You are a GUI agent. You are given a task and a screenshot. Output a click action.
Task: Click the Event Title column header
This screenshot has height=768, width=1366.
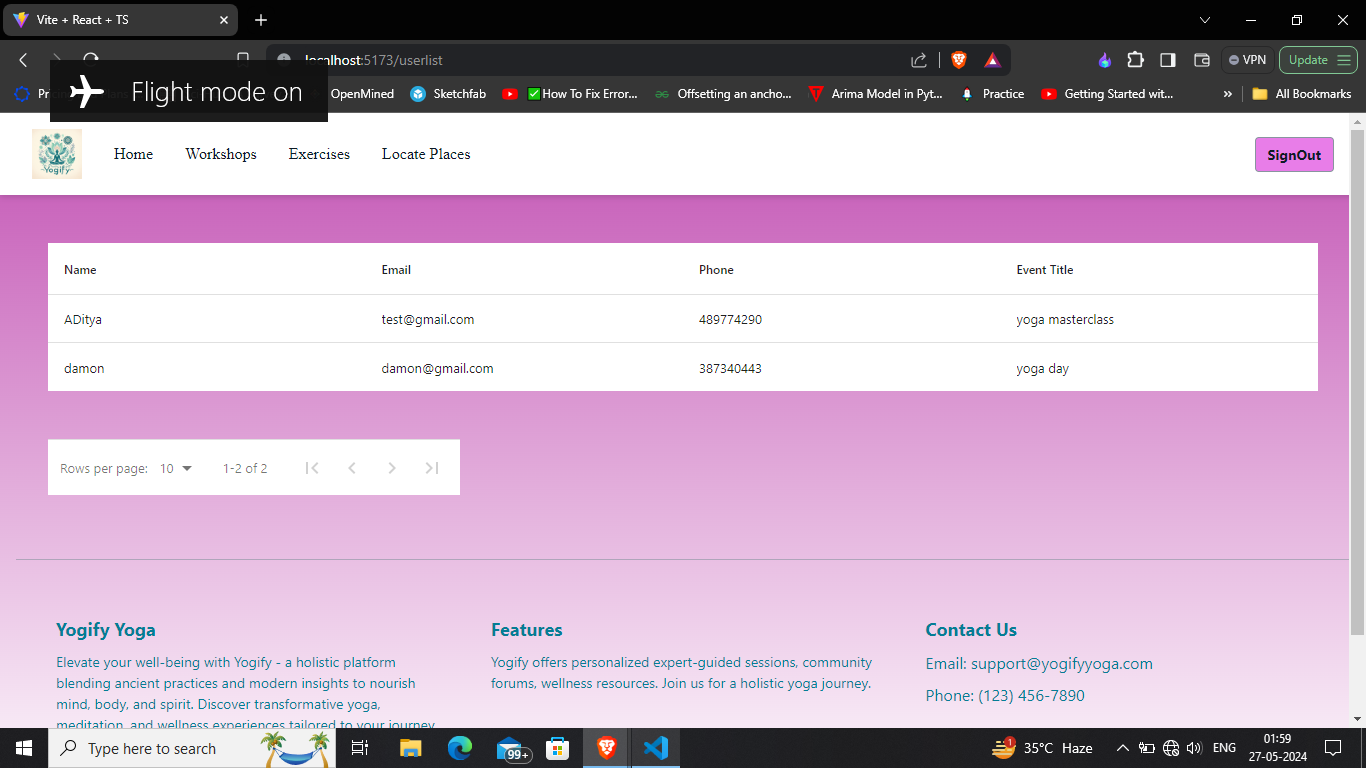coord(1045,270)
